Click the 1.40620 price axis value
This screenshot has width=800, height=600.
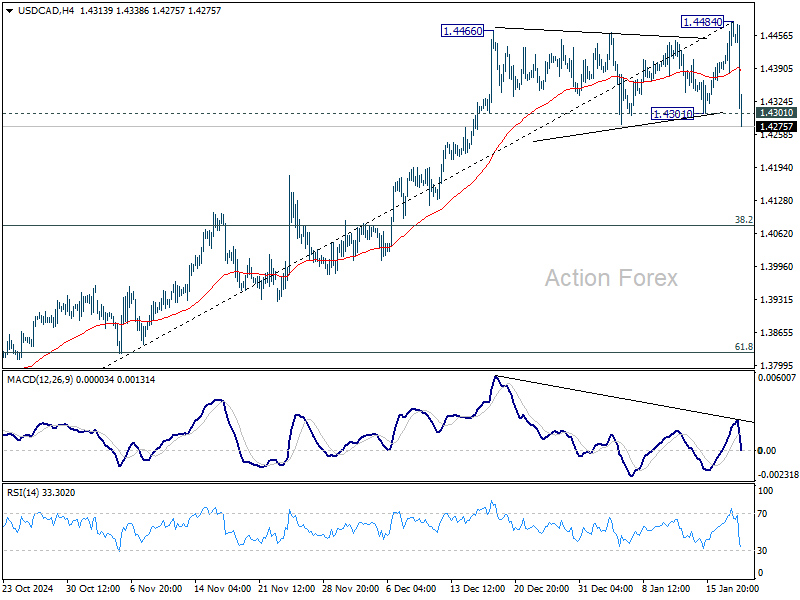tap(777, 234)
